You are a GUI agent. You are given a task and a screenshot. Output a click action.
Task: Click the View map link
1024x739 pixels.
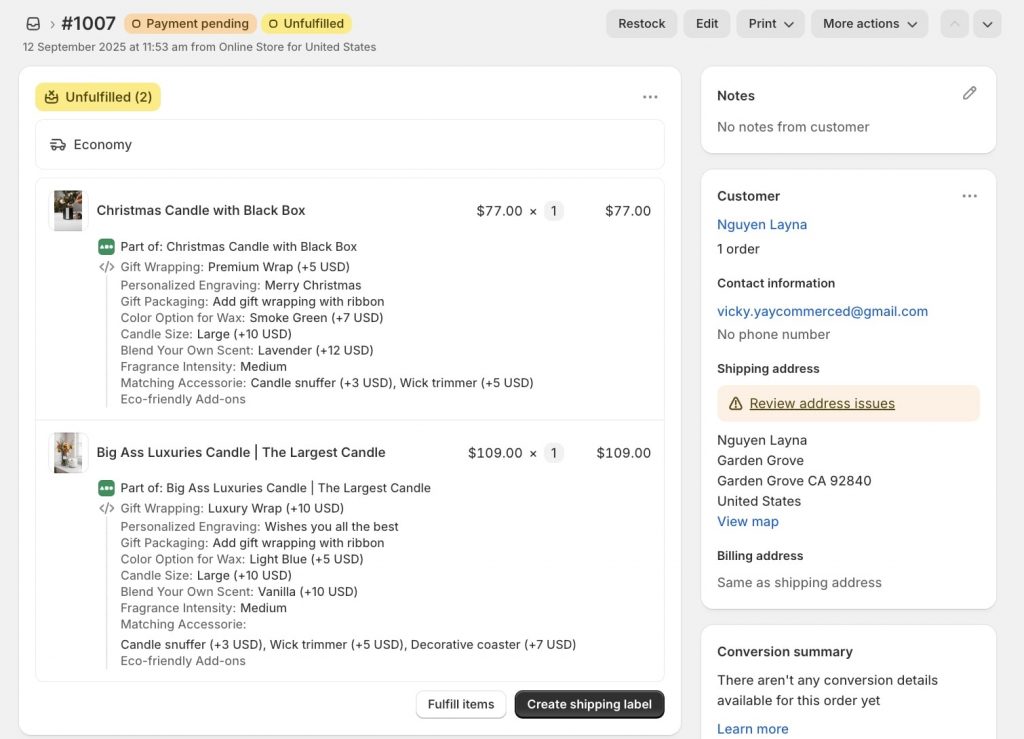[x=747, y=522]
